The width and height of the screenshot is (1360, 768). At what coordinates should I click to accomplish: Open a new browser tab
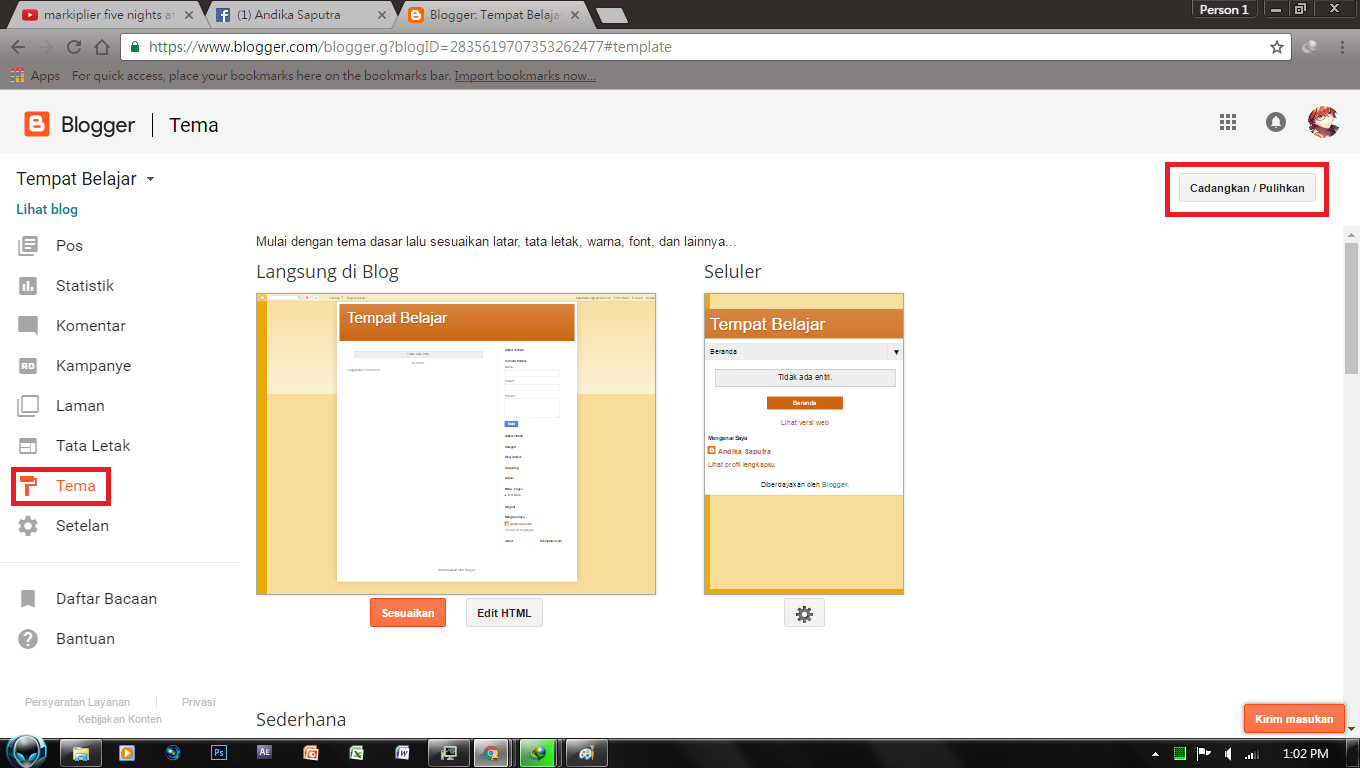coord(611,15)
